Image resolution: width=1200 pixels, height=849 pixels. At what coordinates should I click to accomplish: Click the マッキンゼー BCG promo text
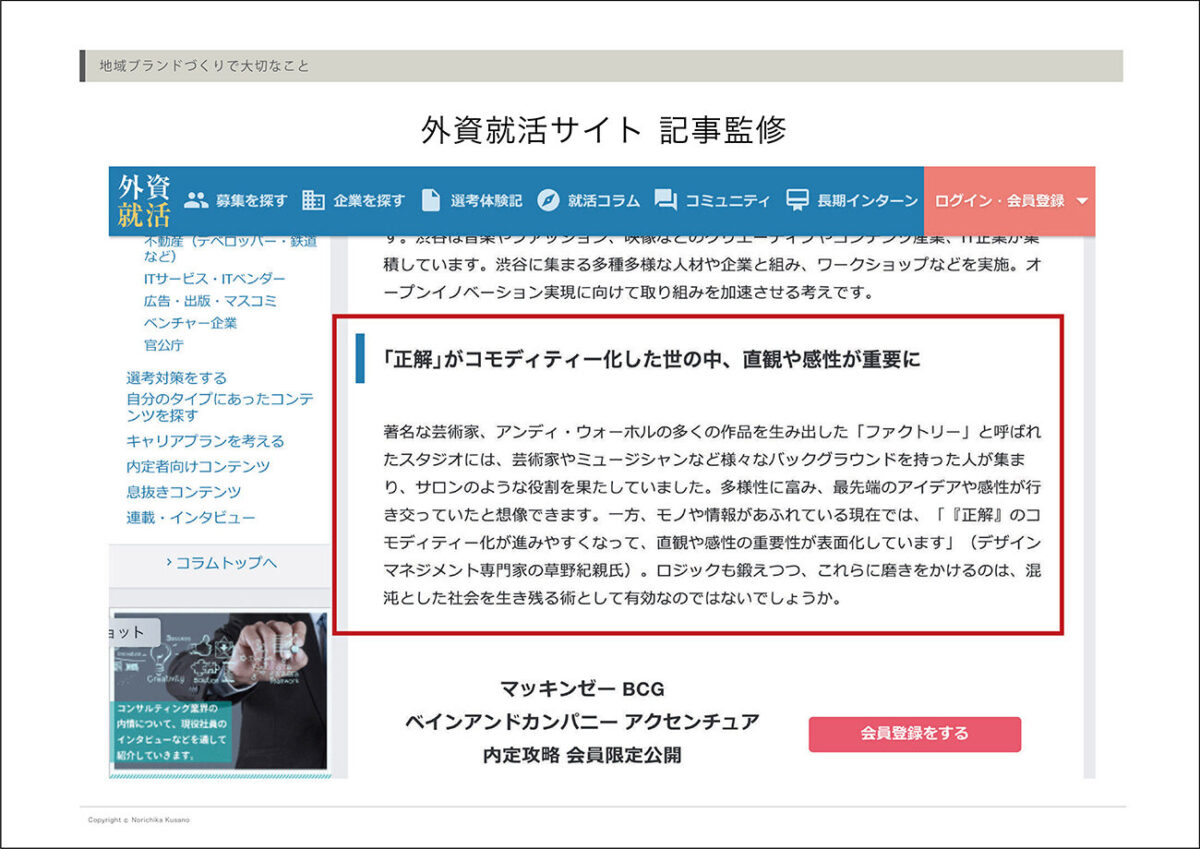(582, 689)
